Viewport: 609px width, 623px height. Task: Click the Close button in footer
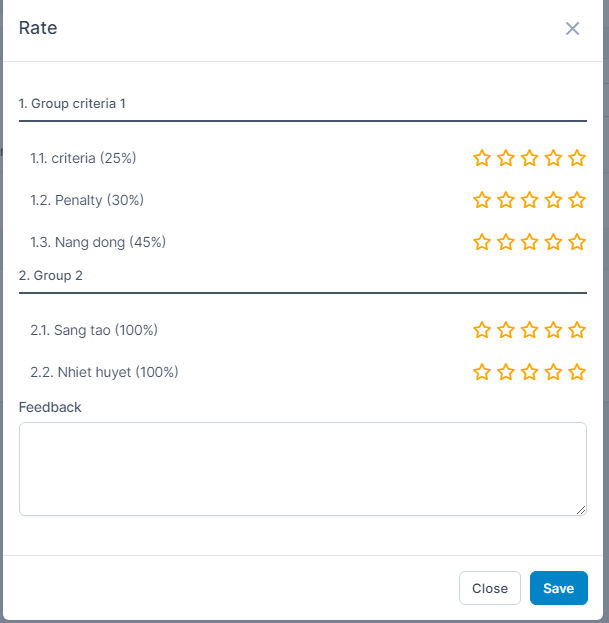[x=490, y=588]
